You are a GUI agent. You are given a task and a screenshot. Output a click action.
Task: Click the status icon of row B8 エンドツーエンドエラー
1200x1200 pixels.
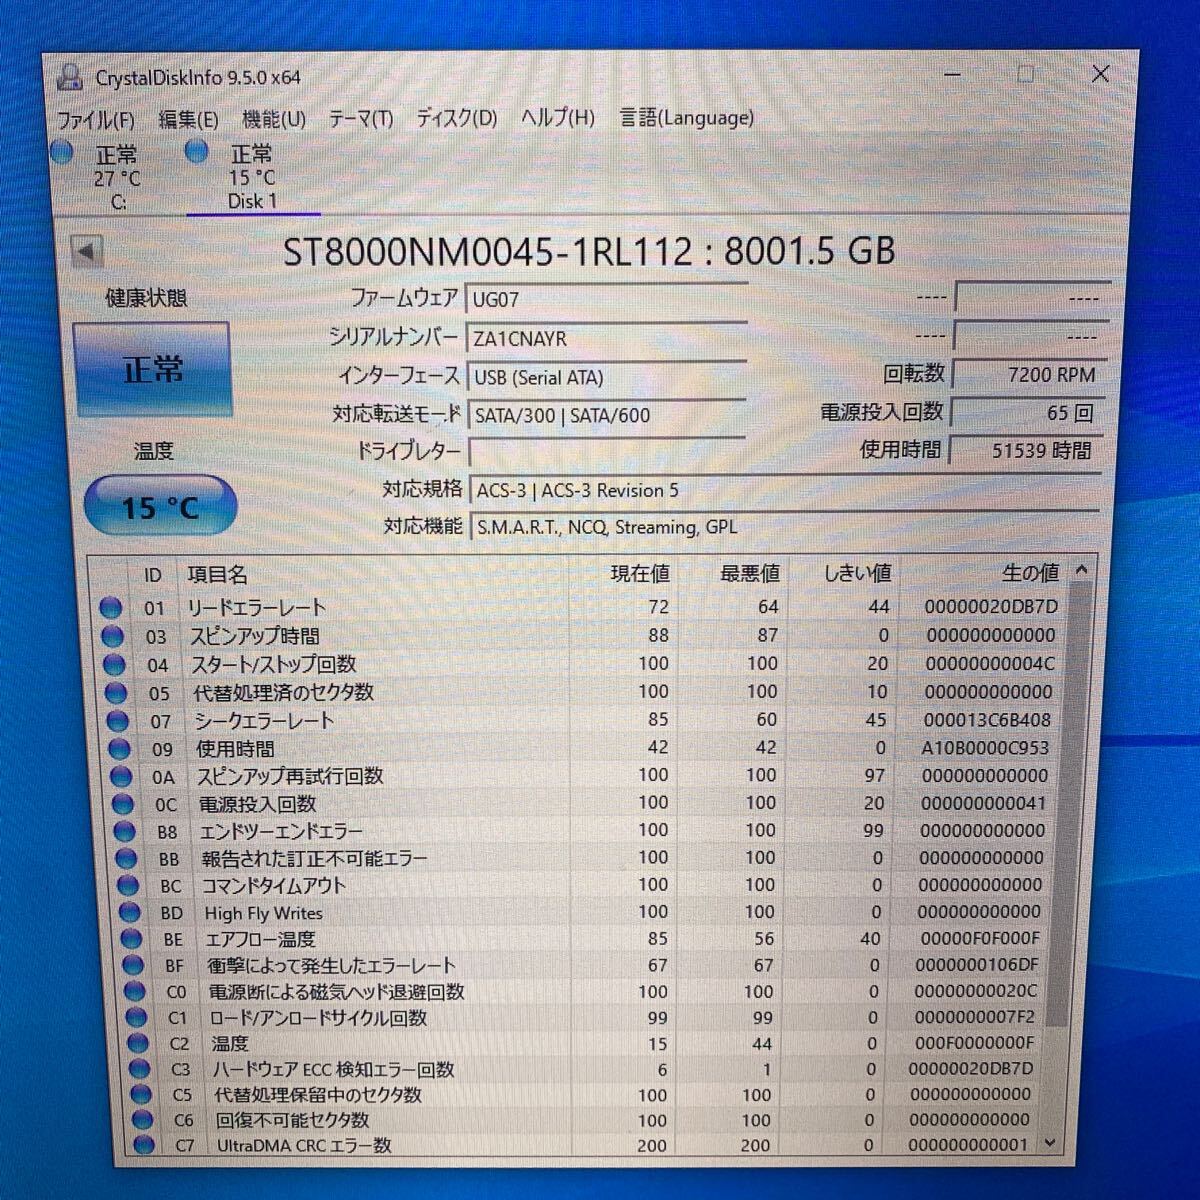(124, 831)
